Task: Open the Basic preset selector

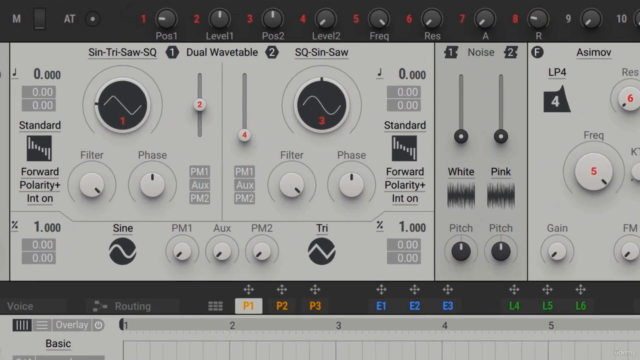Action: (x=58, y=344)
